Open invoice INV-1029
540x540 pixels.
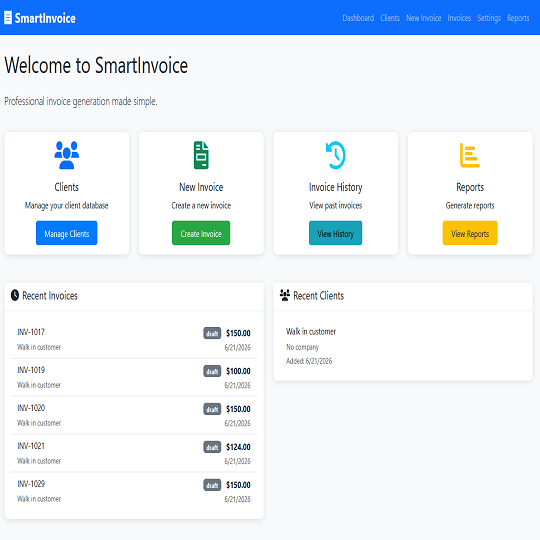(x=134, y=491)
